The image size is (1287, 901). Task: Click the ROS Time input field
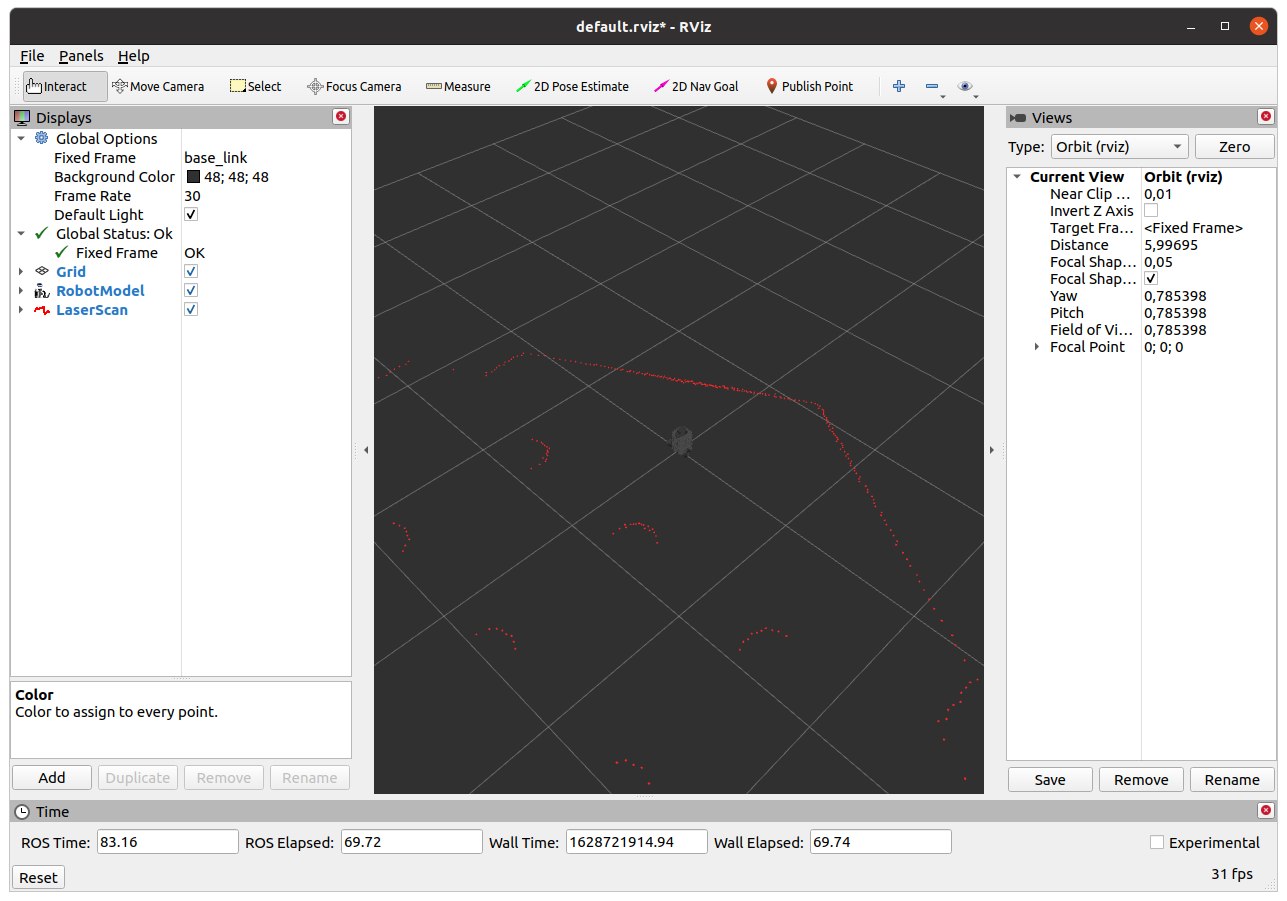(167, 842)
